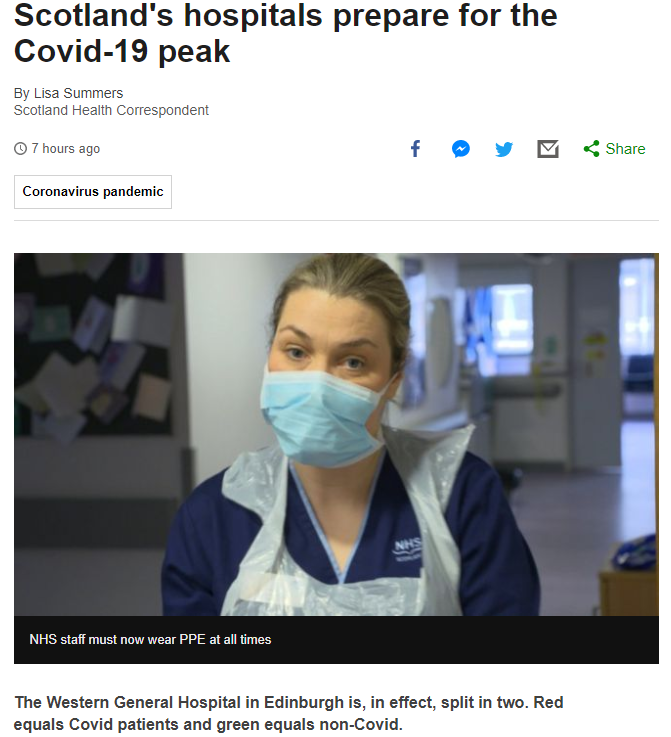Screen dimensions: 671x737
Task: Open the Coronavirus pandemic topic tag
Action: (93, 192)
